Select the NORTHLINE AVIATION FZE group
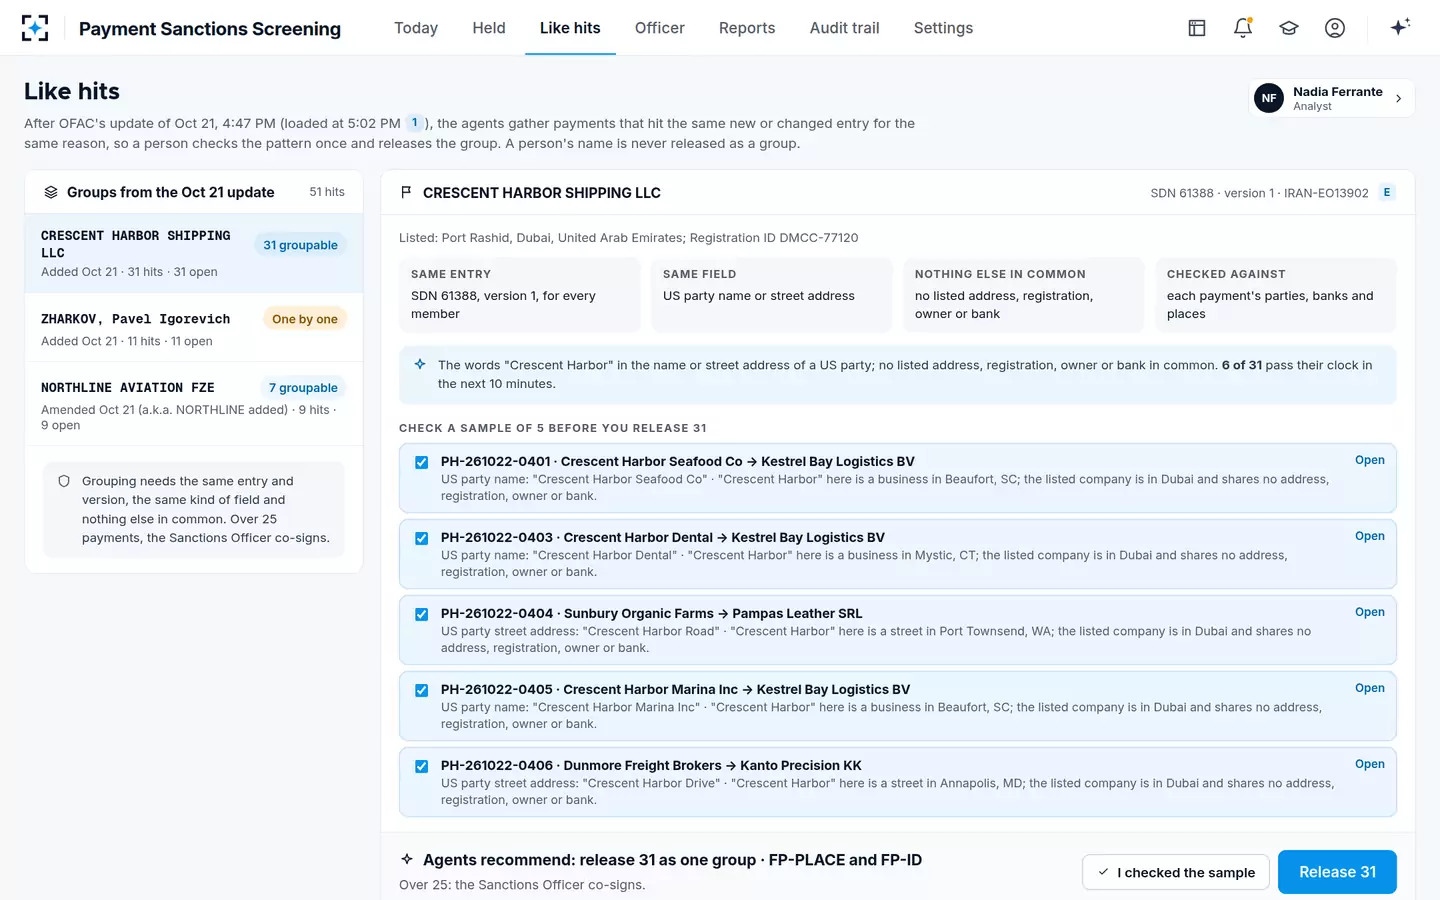Image resolution: width=1440 pixels, height=900 pixels. [194, 404]
